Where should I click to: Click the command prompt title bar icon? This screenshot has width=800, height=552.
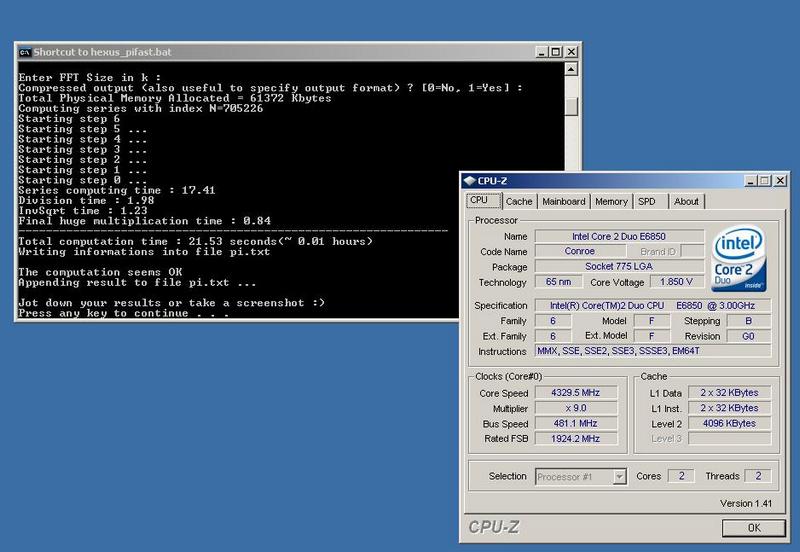(x=24, y=52)
